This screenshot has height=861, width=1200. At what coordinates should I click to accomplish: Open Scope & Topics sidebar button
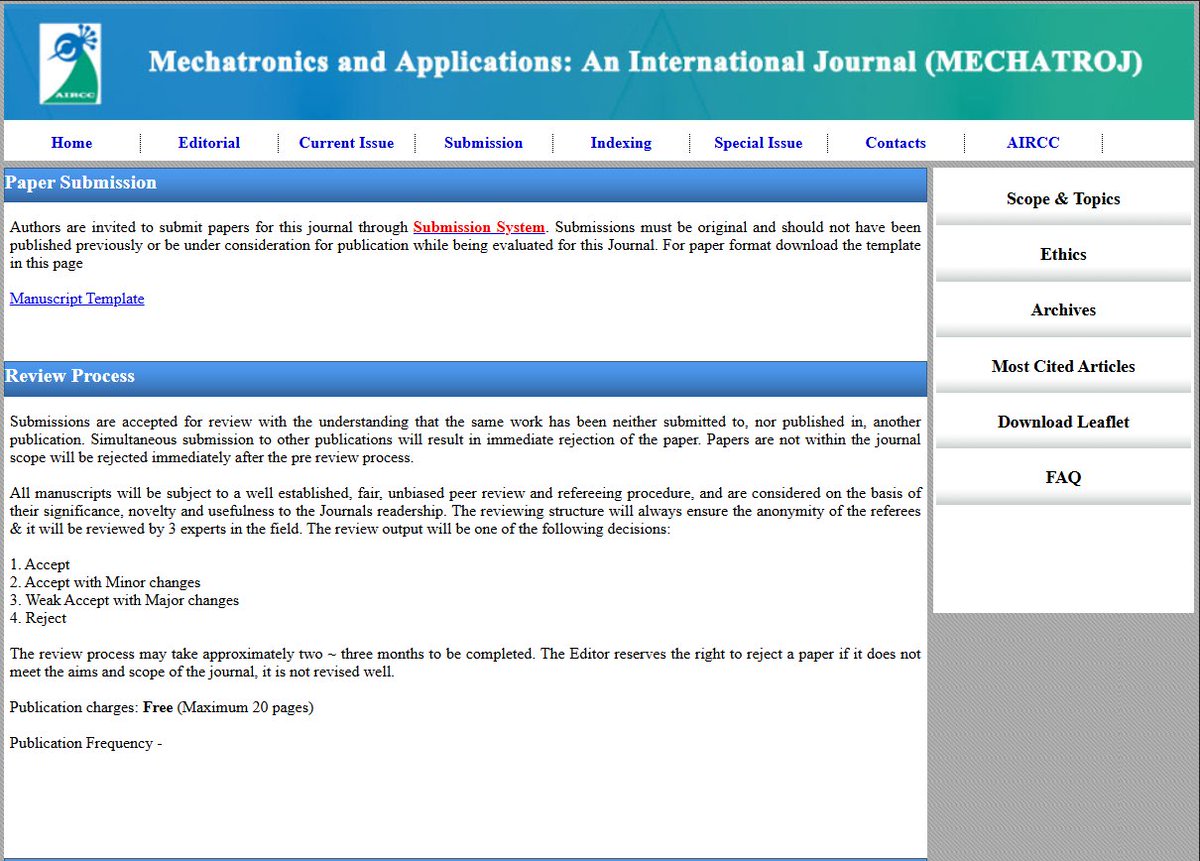(1063, 199)
